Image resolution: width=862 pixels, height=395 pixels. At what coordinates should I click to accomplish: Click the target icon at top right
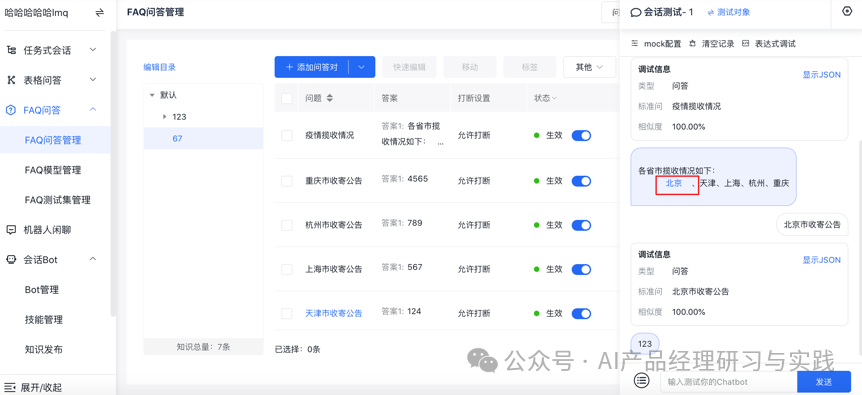[x=847, y=11]
